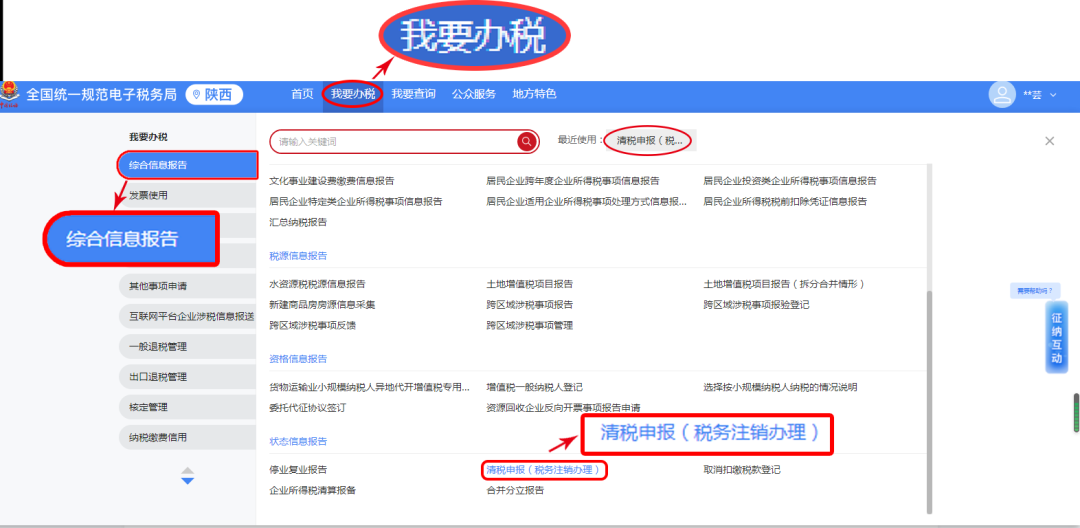Image resolution: width=1080 pixels, height=528 pixels.
Task: Click the tax bureau emblem logo
Action: 10,95
